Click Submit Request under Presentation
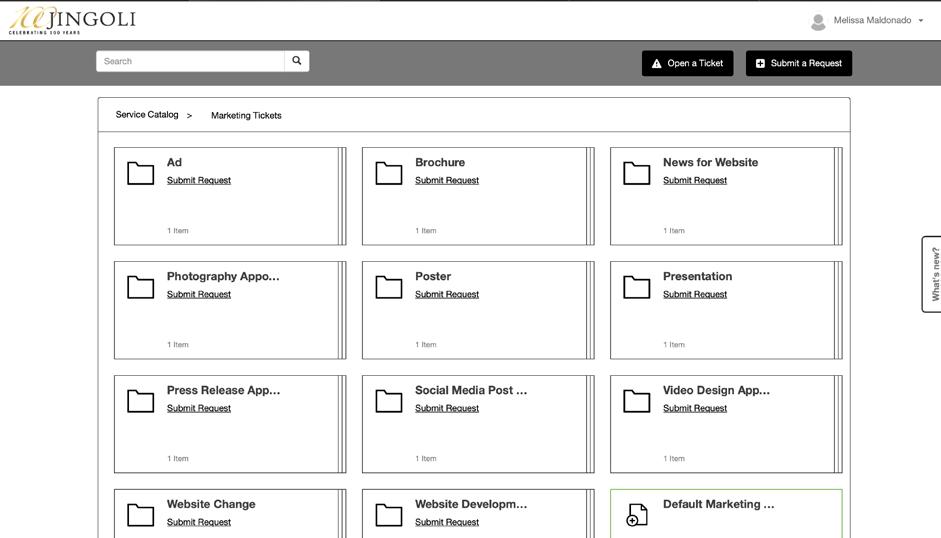This screenshot has width=941, height=538. click(x=695, y=294)
